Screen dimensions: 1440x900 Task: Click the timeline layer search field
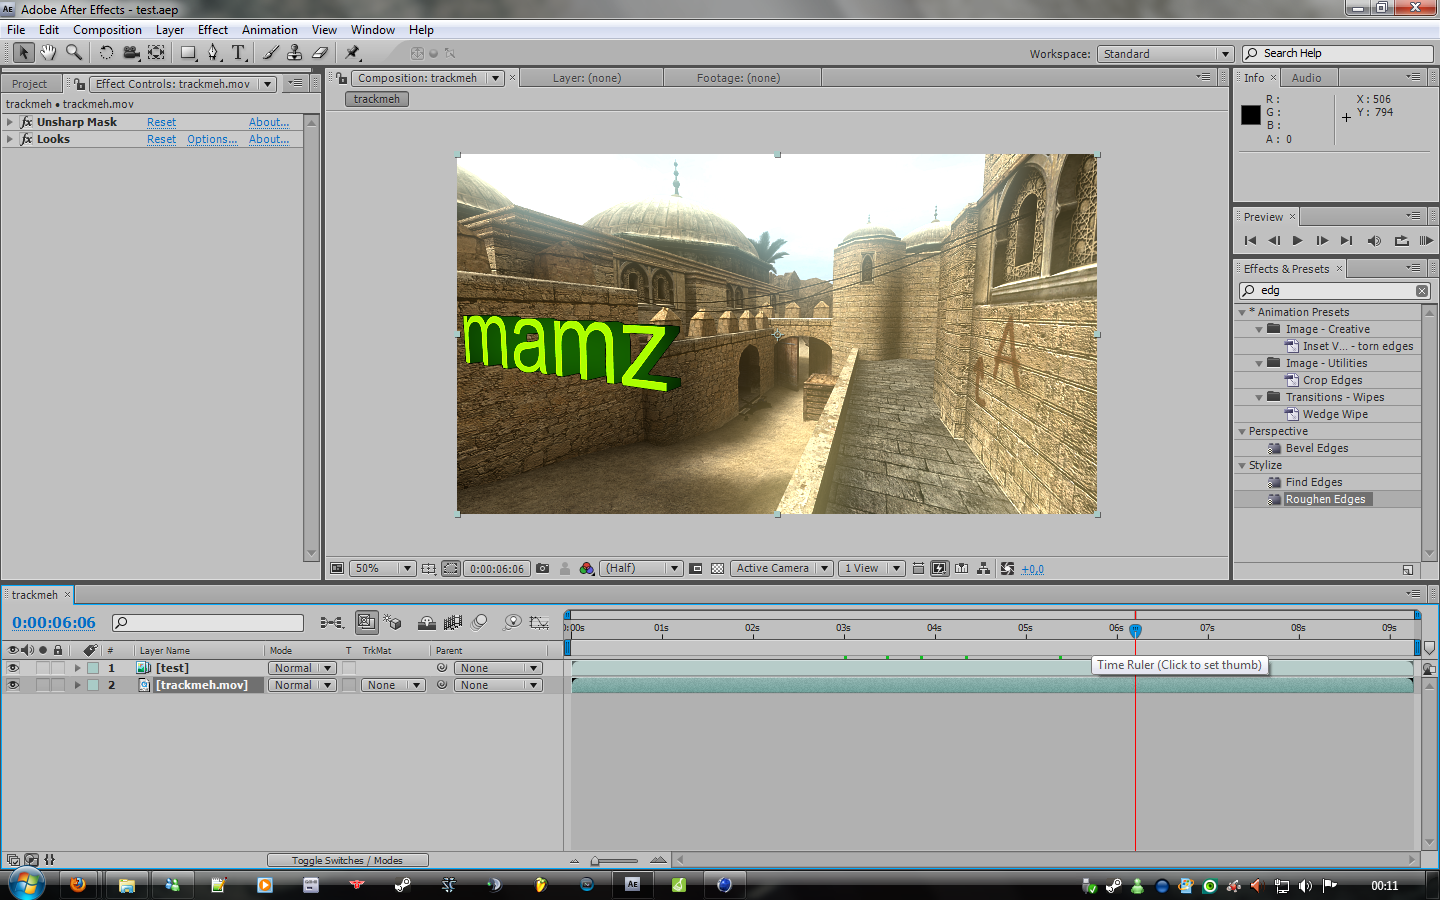tap(208, 622)
